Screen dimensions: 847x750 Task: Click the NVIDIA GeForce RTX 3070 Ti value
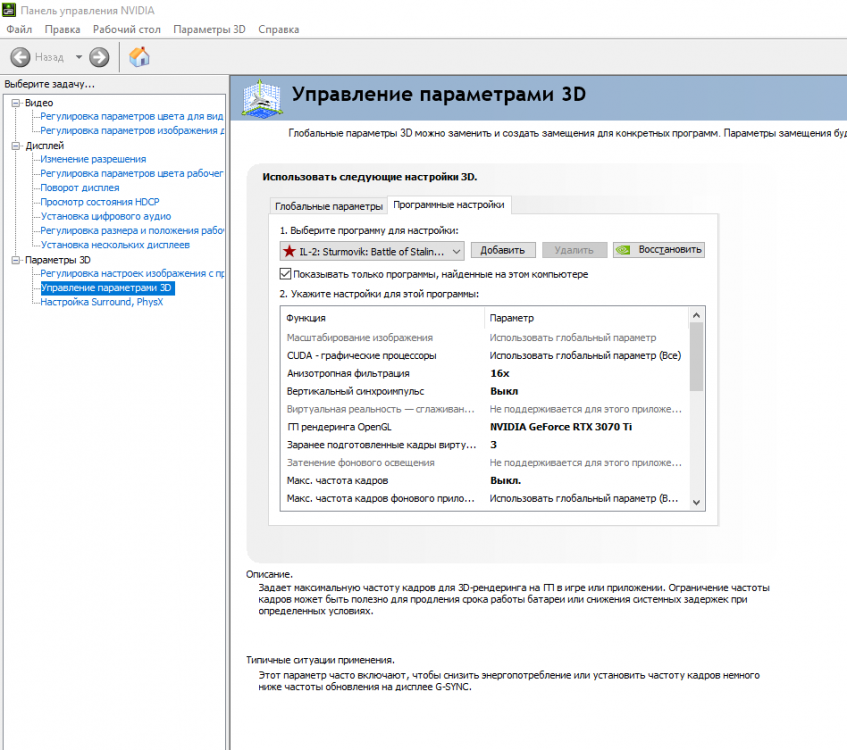(561, 427)
